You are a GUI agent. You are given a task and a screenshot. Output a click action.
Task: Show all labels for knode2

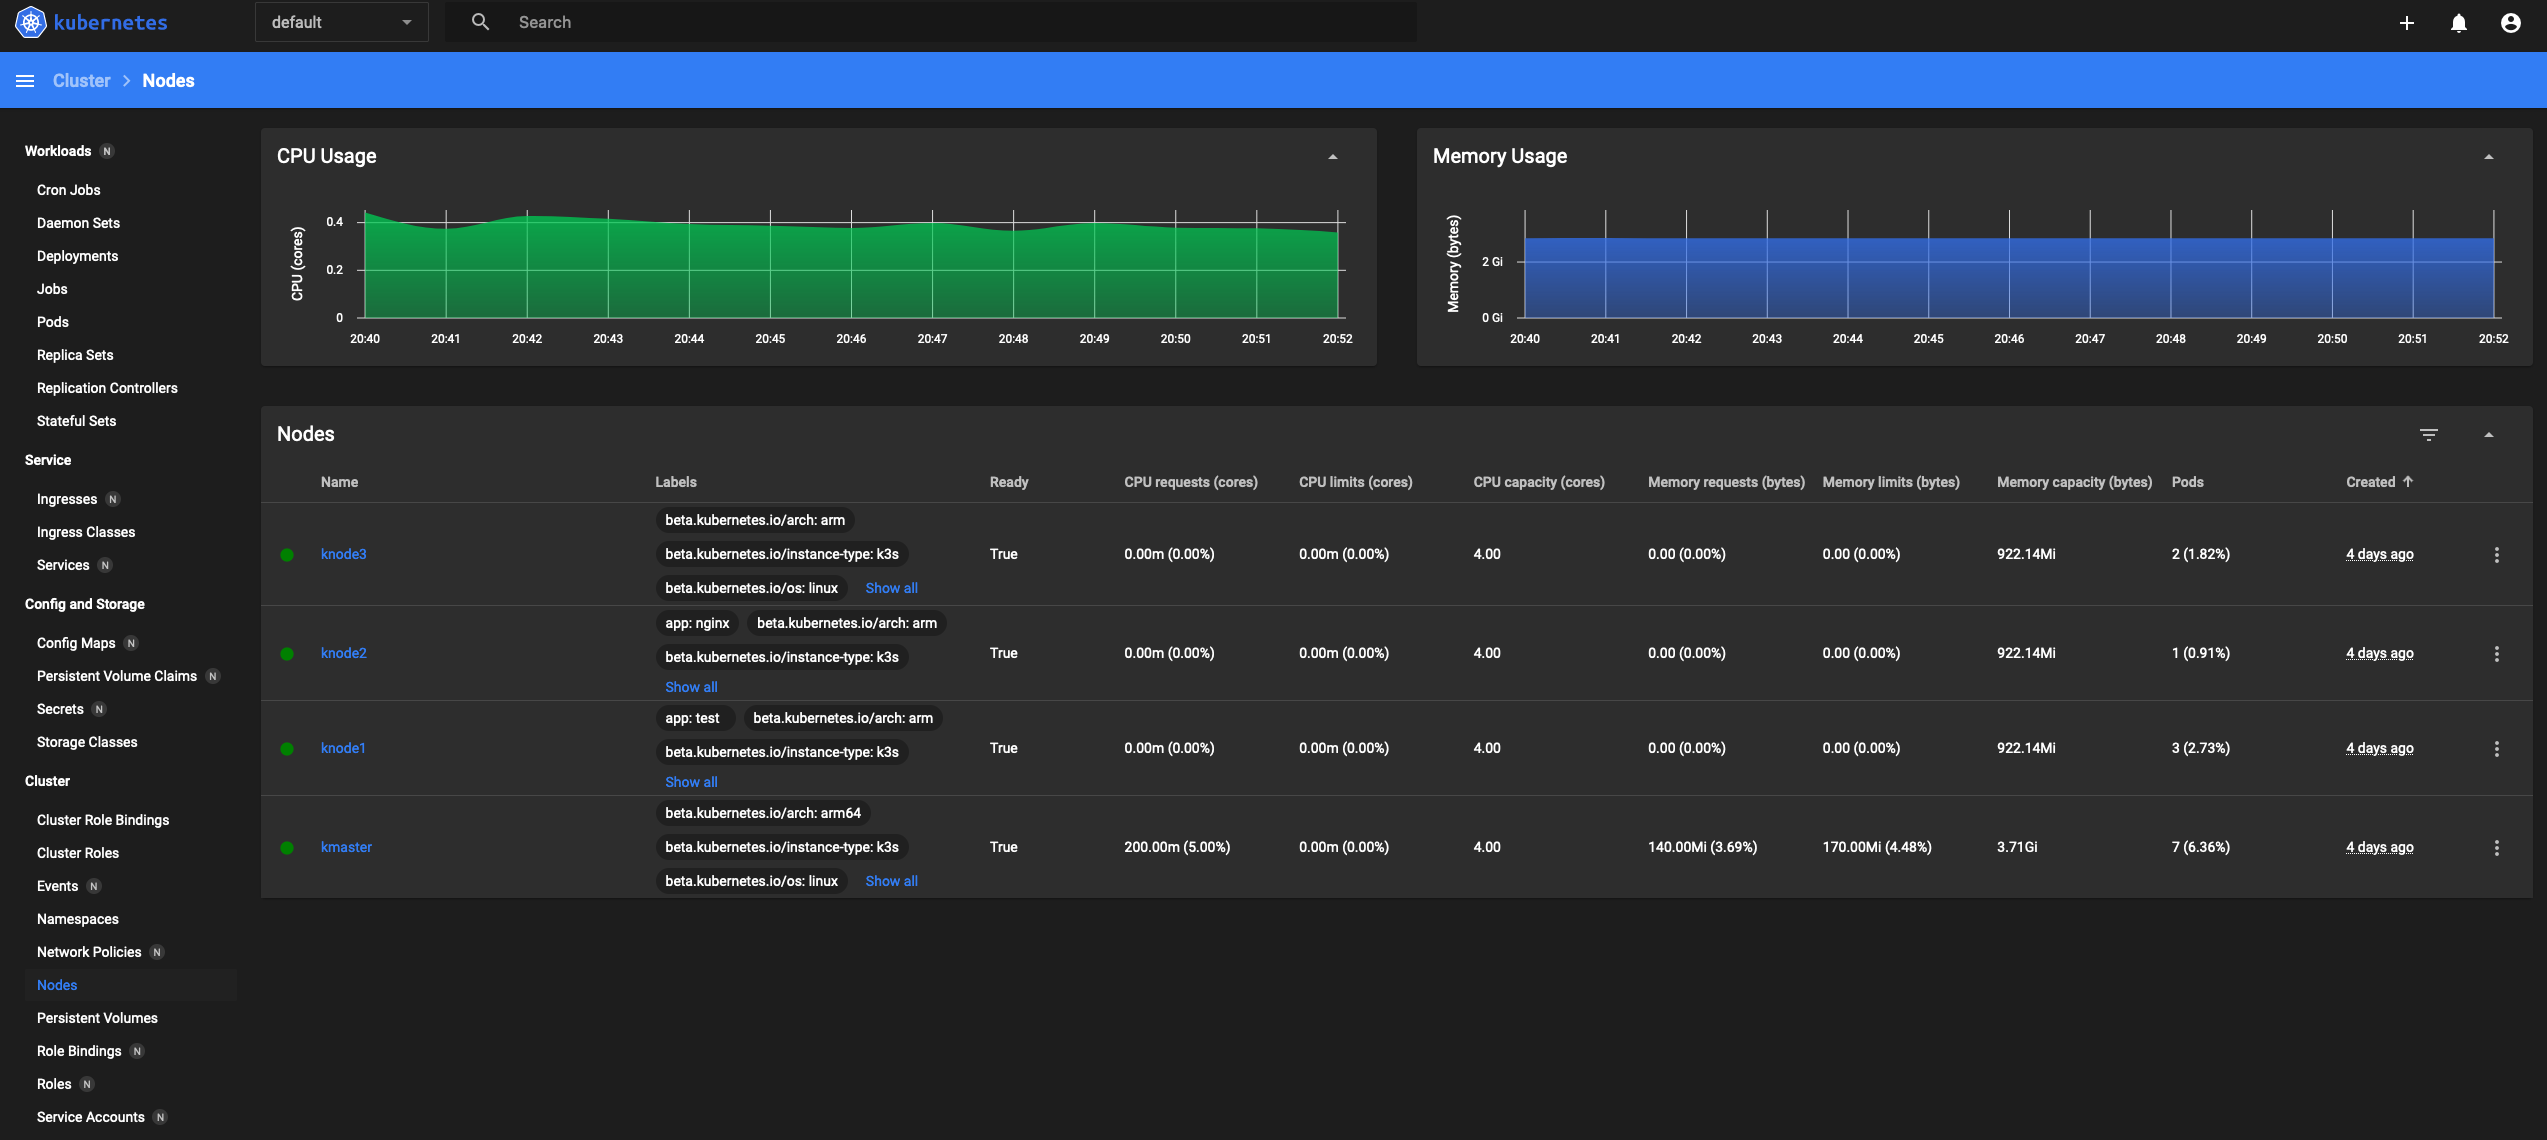click(x=691, y=687)
